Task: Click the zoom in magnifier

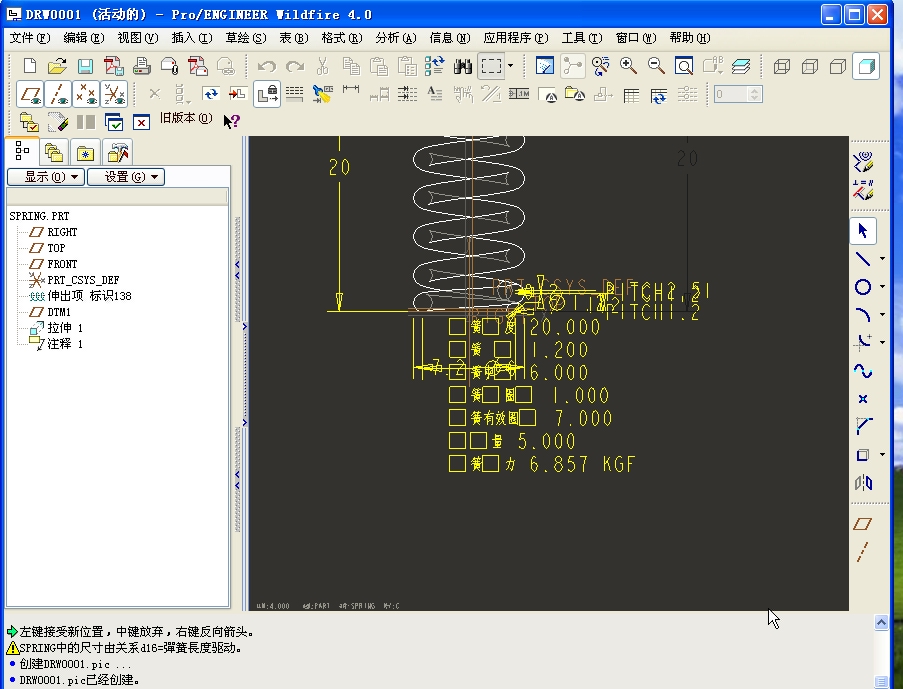Action: coord(628,66)
